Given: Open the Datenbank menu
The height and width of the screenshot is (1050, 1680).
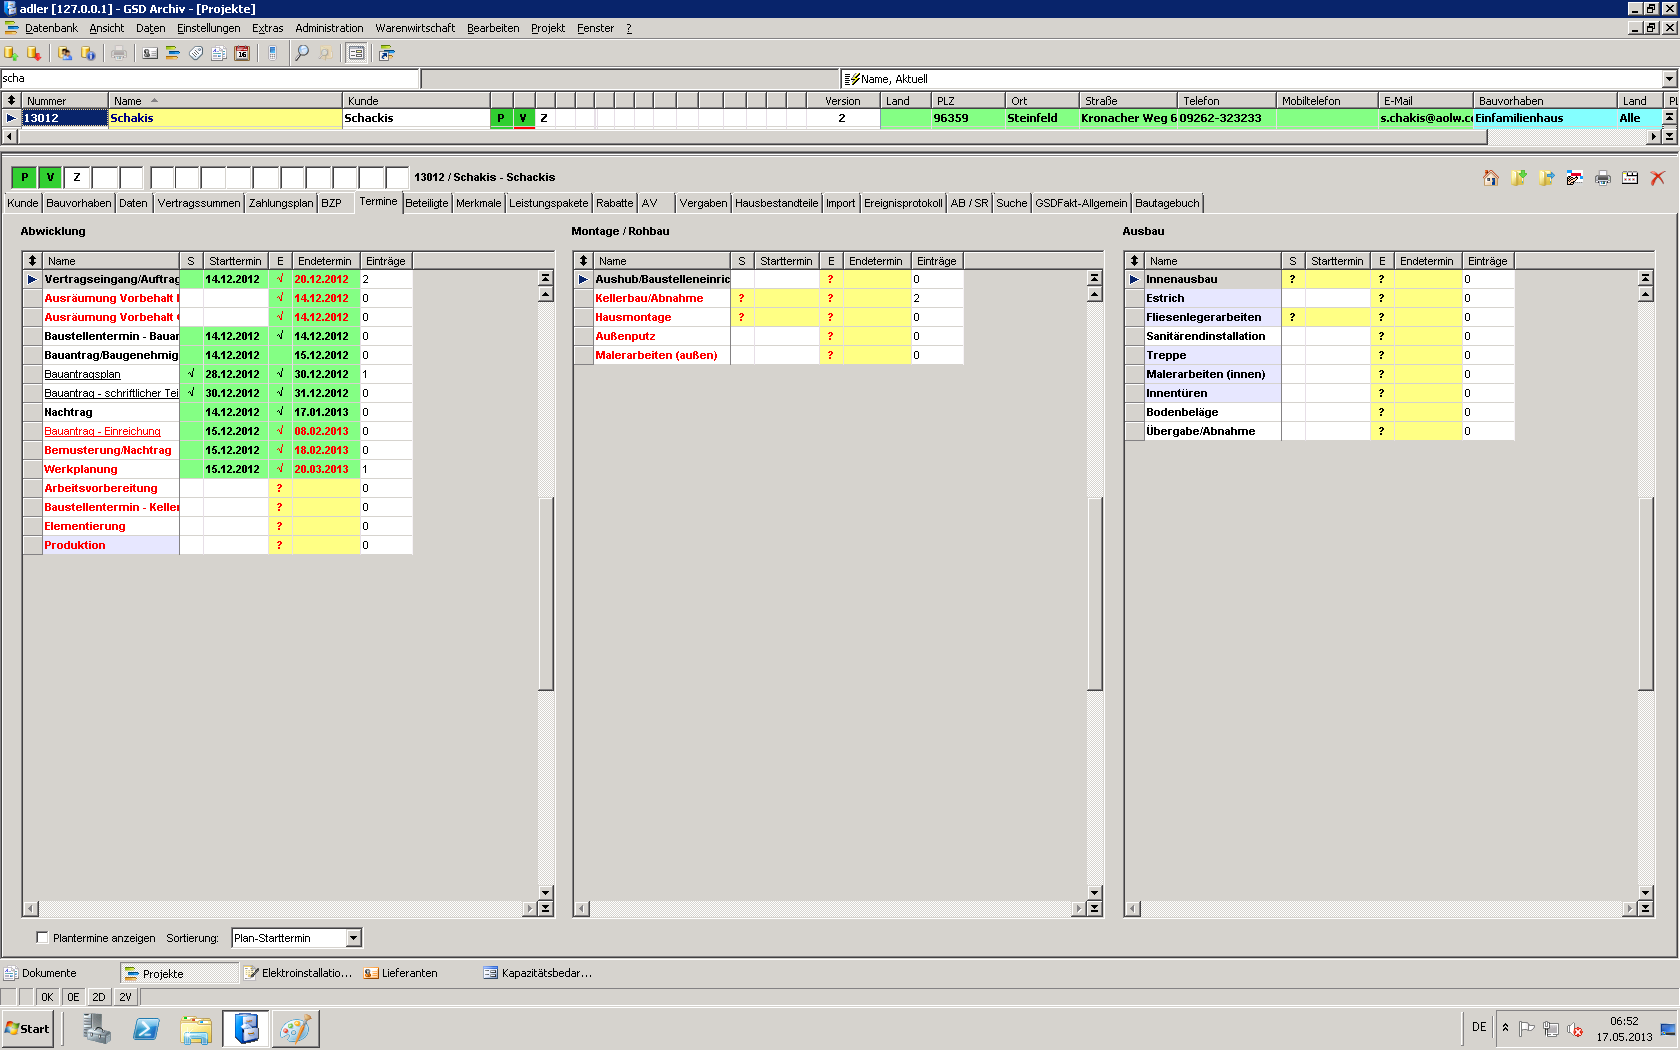Looking at the screenshot, I should tap(51, 28).
